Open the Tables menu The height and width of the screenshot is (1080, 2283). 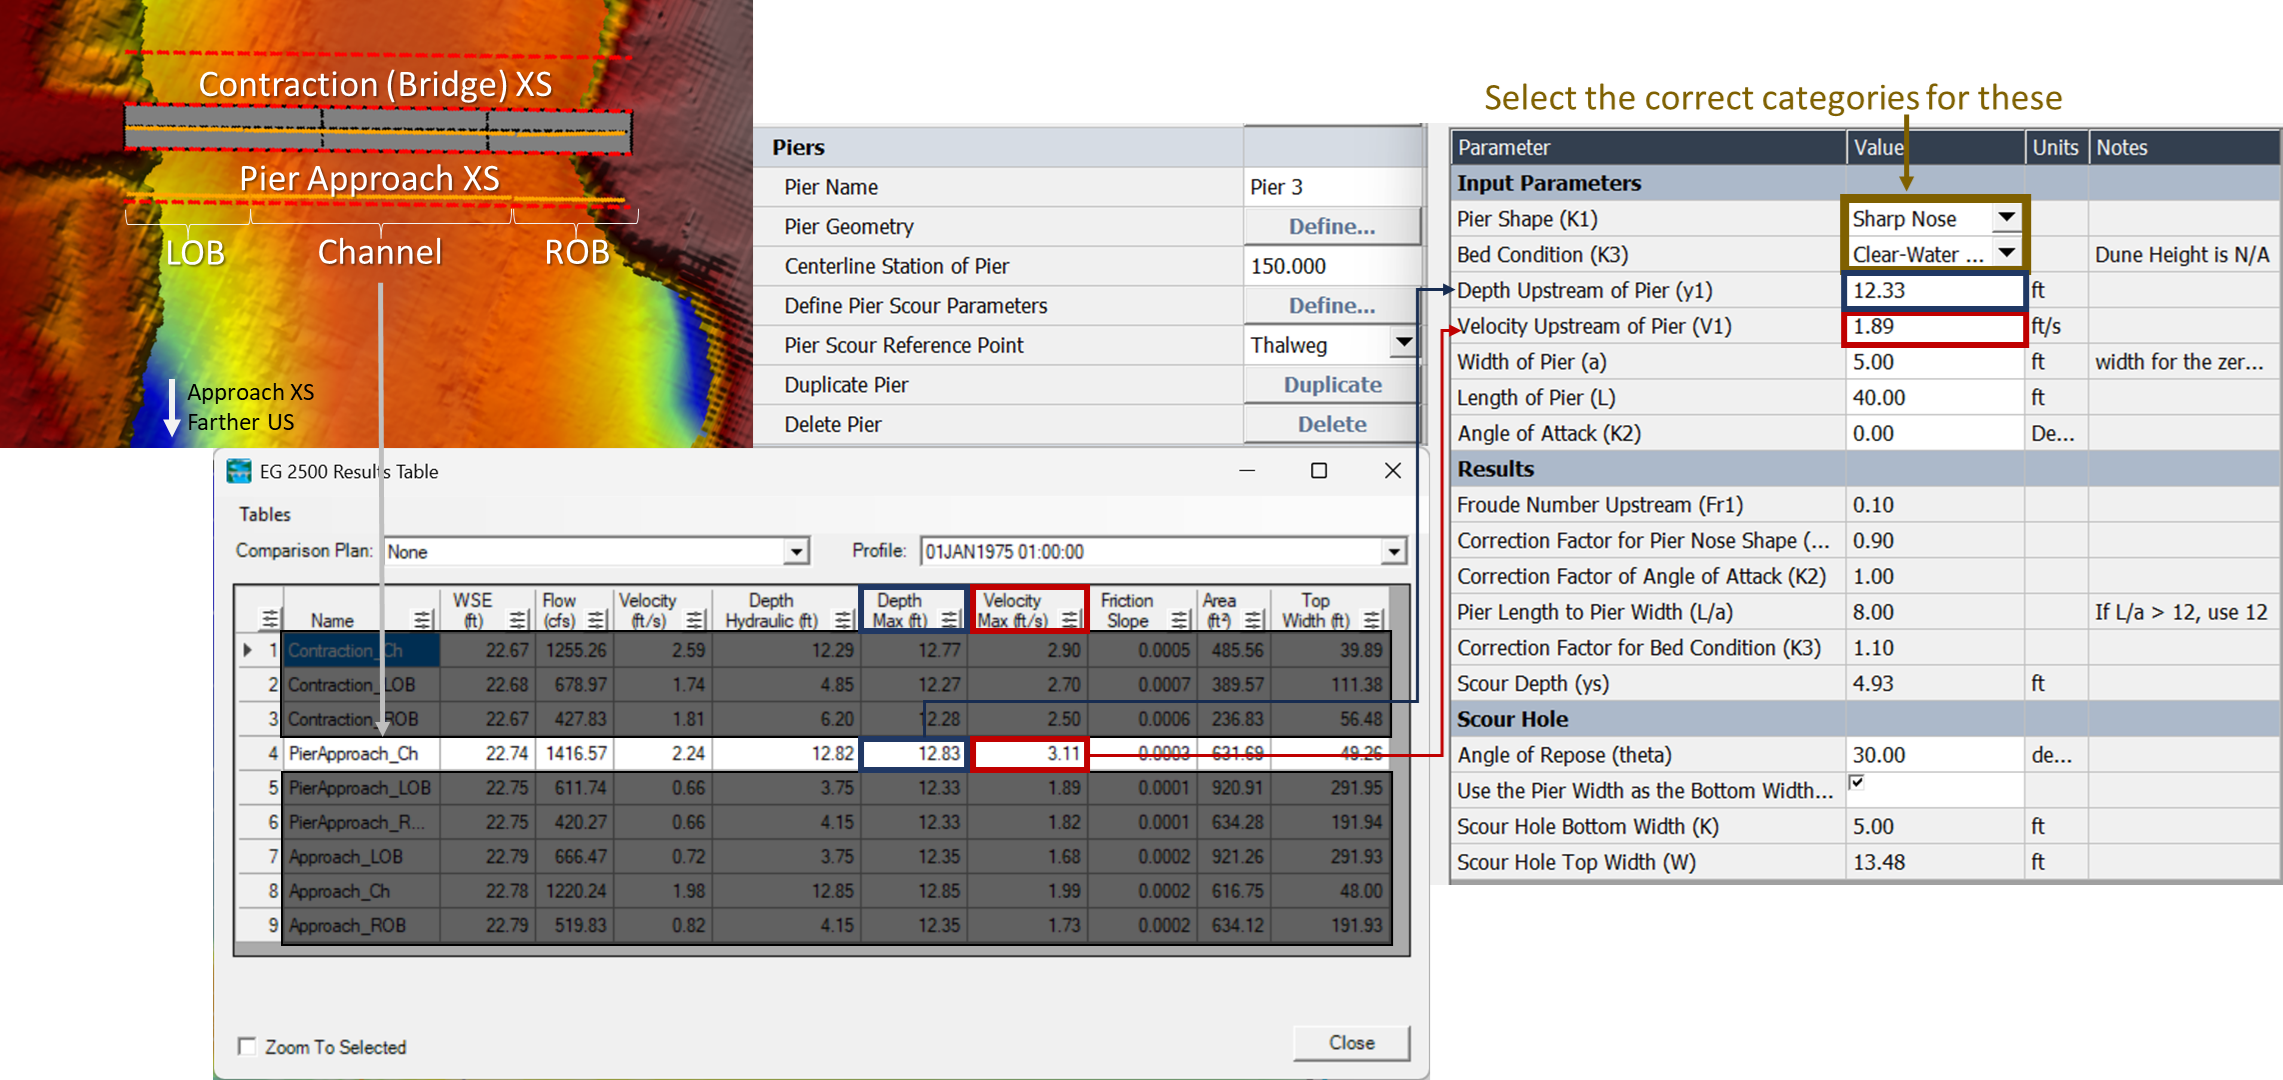pos(265,514)
